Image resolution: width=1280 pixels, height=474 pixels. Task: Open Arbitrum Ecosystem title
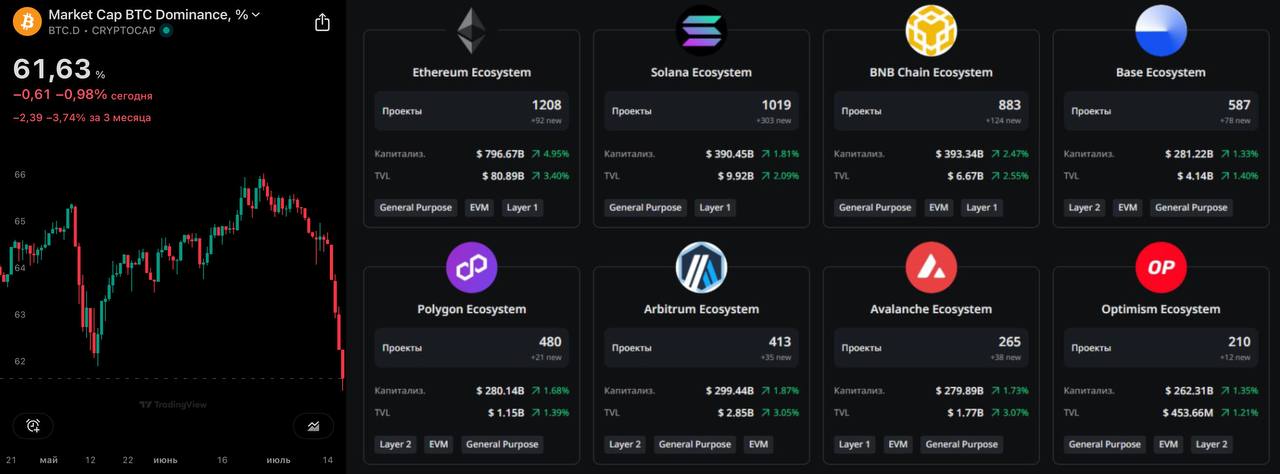(701, 310)
